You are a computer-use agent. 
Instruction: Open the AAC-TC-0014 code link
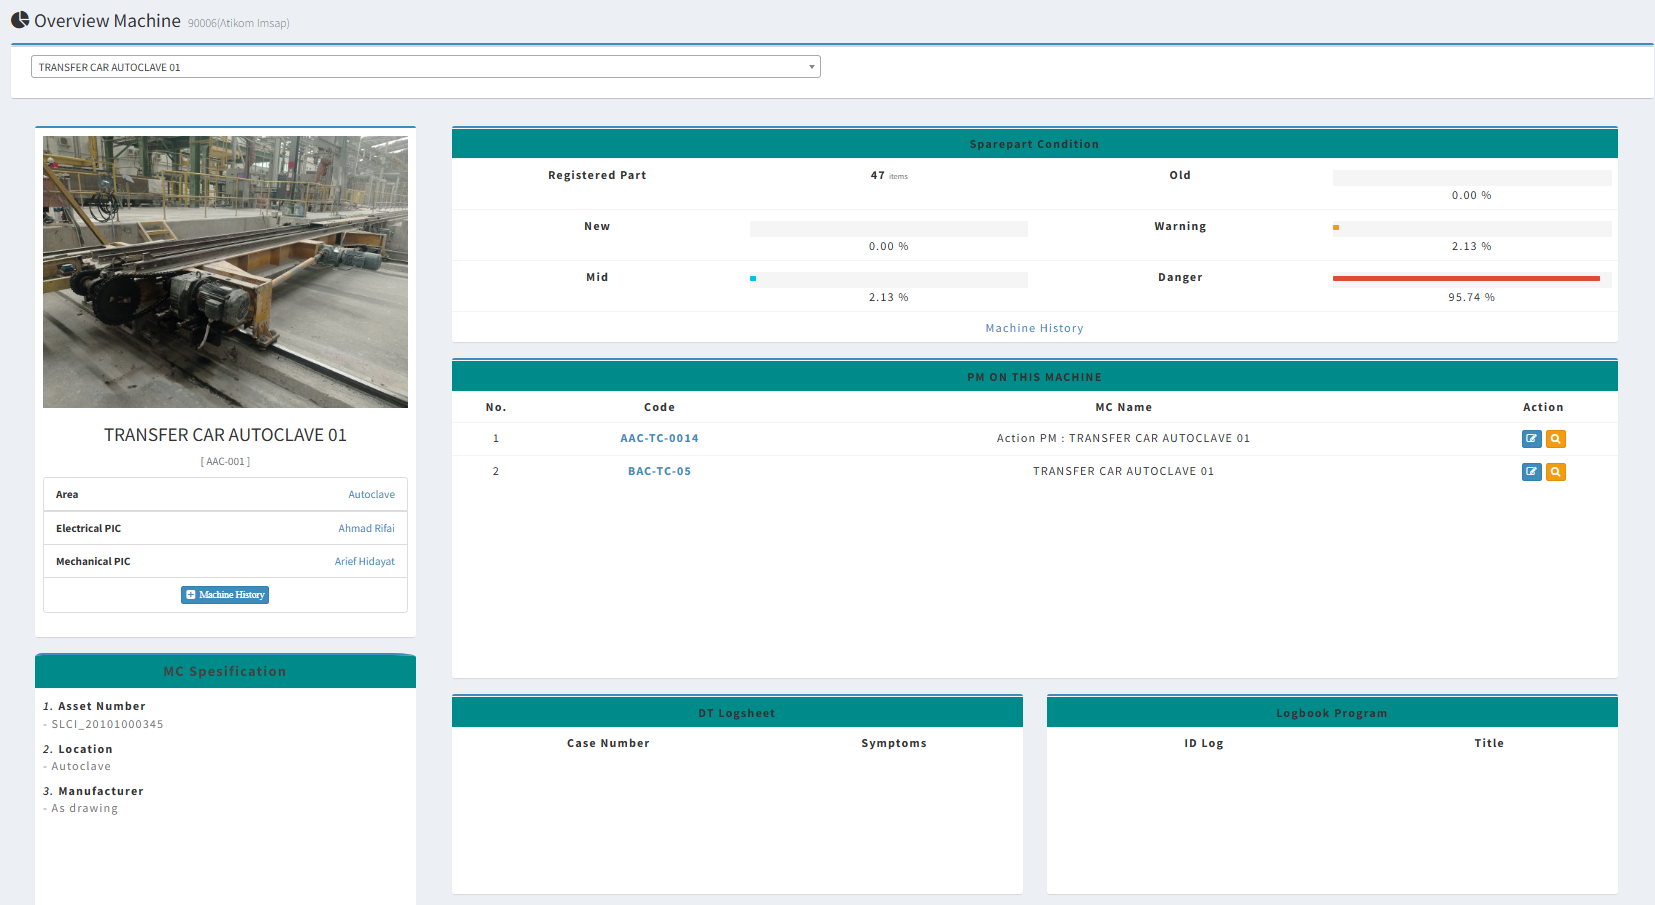tap(659, 438)
